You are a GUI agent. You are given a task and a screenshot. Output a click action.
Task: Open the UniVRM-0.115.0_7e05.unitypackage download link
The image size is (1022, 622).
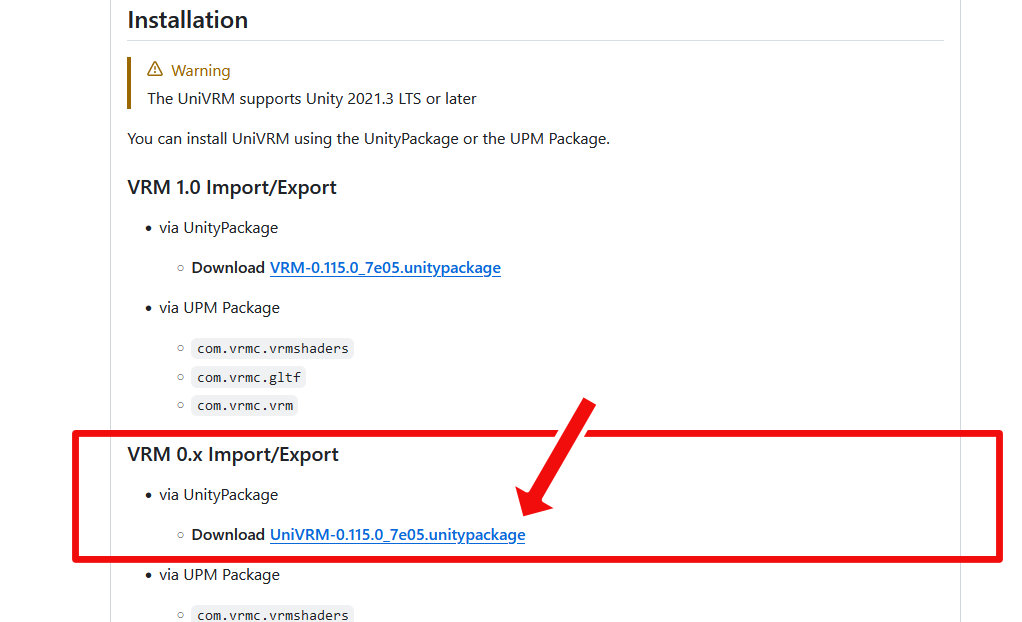397,535
